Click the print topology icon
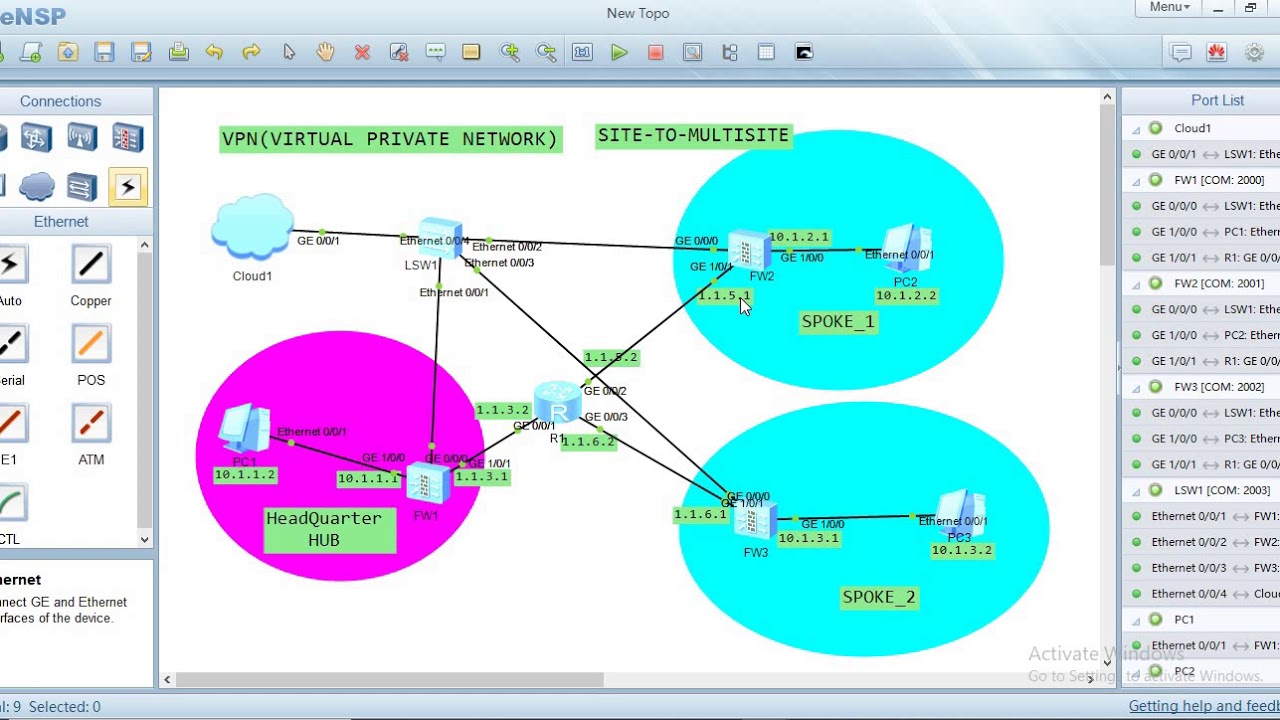The image size is (1280, 720). coord(178,52)
